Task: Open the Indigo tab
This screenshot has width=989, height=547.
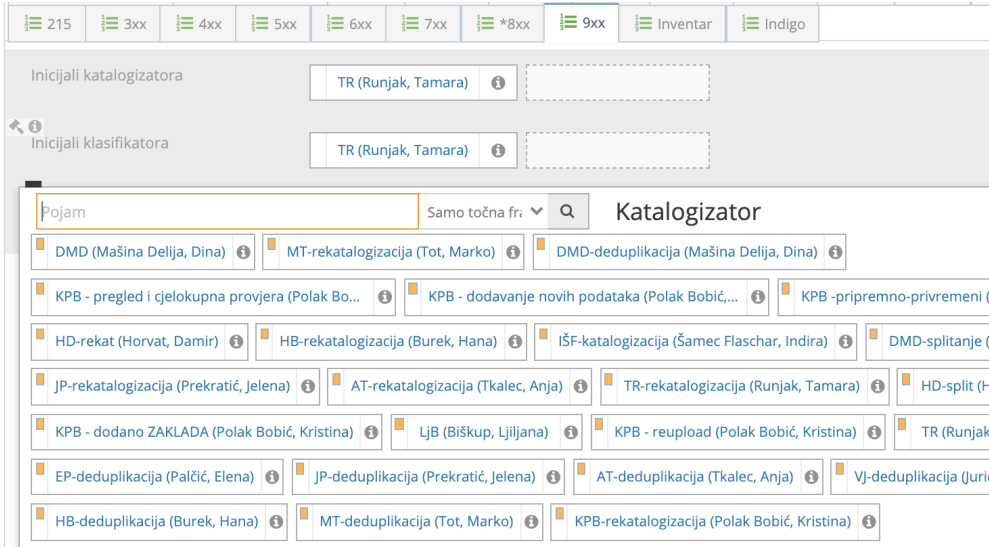Action: tap(773, 24)
